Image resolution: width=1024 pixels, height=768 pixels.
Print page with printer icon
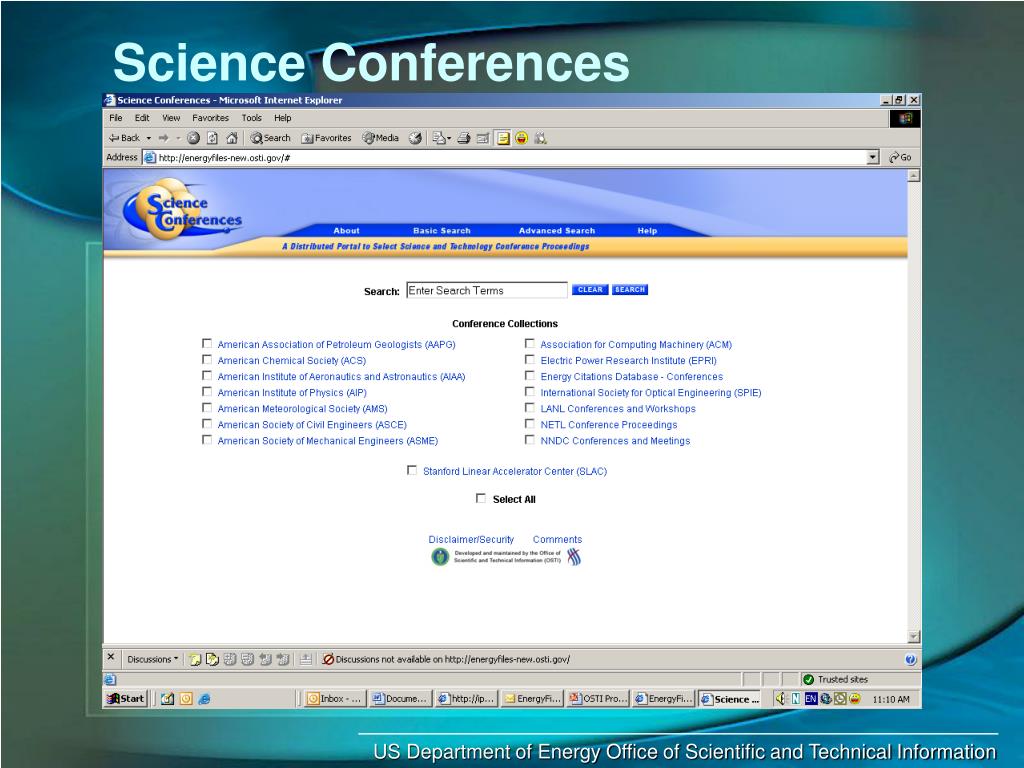pyautogui.click(x=464, y=138)
